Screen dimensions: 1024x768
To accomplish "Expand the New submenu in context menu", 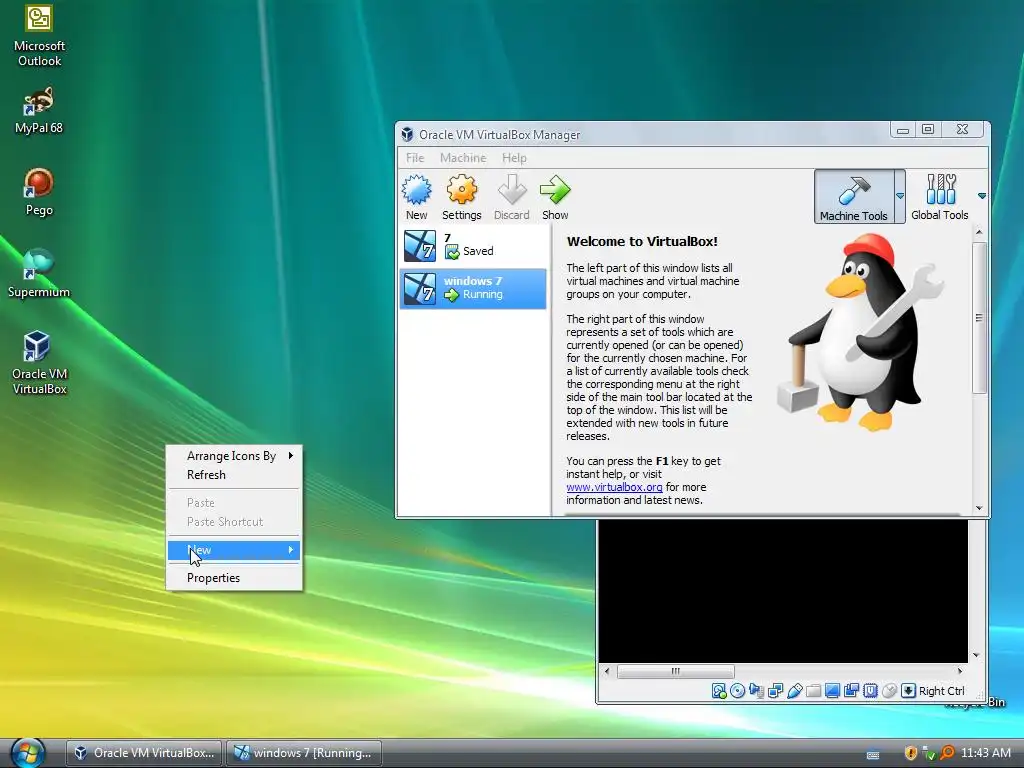I will [234, 550].
